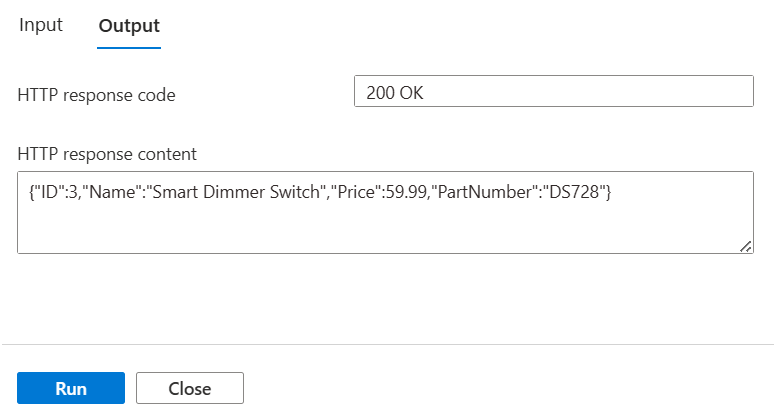The height and width of the screenshot is (413, 774).
Task: Grab the response content resize handle
Action: pyautogui.click(x=746, y=246)
